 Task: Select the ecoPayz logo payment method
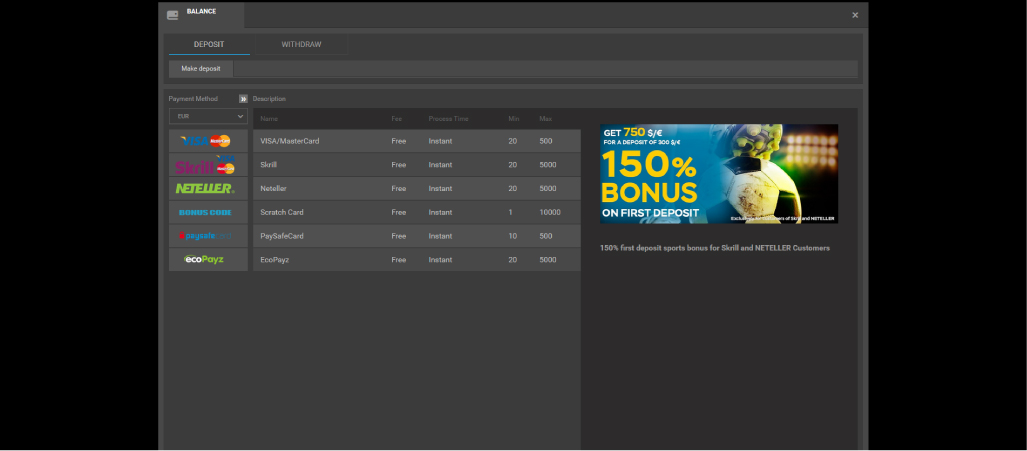208,260
